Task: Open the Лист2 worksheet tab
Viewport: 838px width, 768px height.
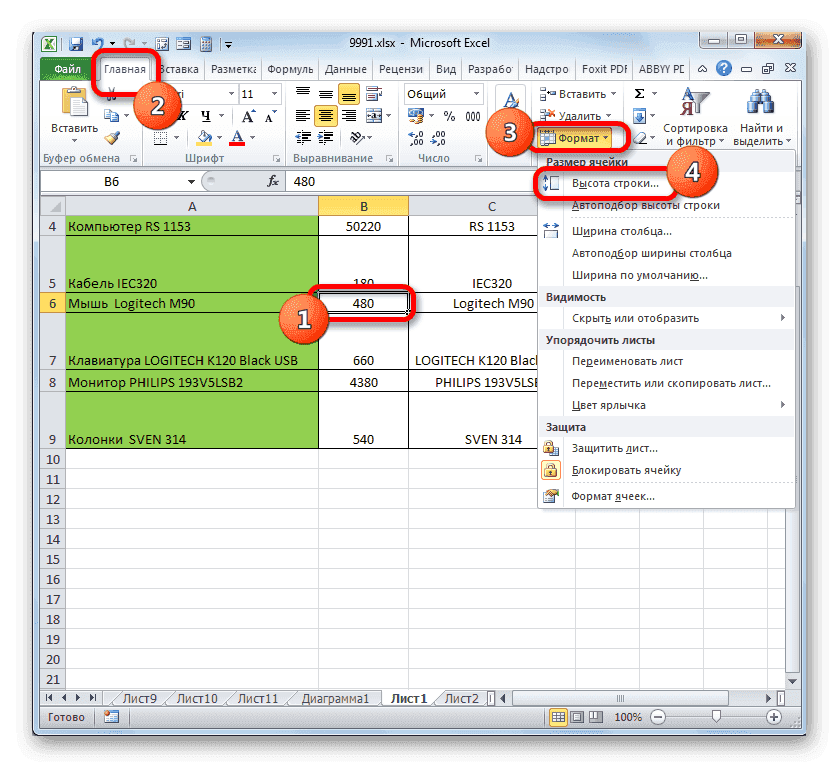Action: [461, 698]
